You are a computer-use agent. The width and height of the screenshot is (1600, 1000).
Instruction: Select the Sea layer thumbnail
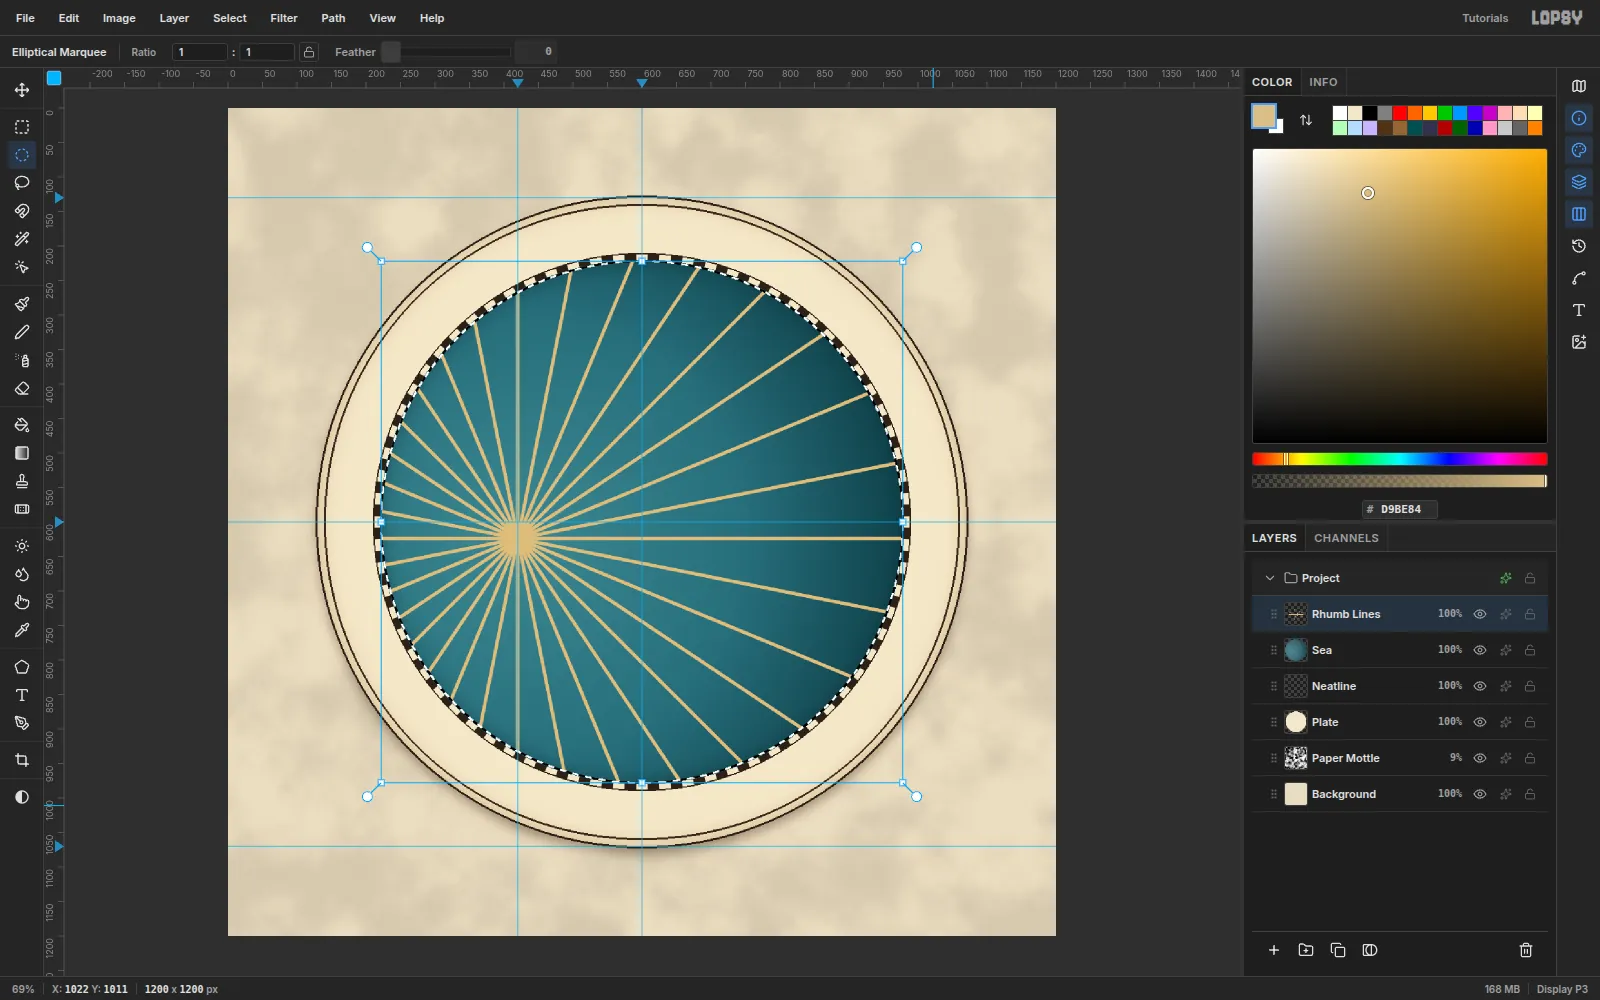(1296, 650)
